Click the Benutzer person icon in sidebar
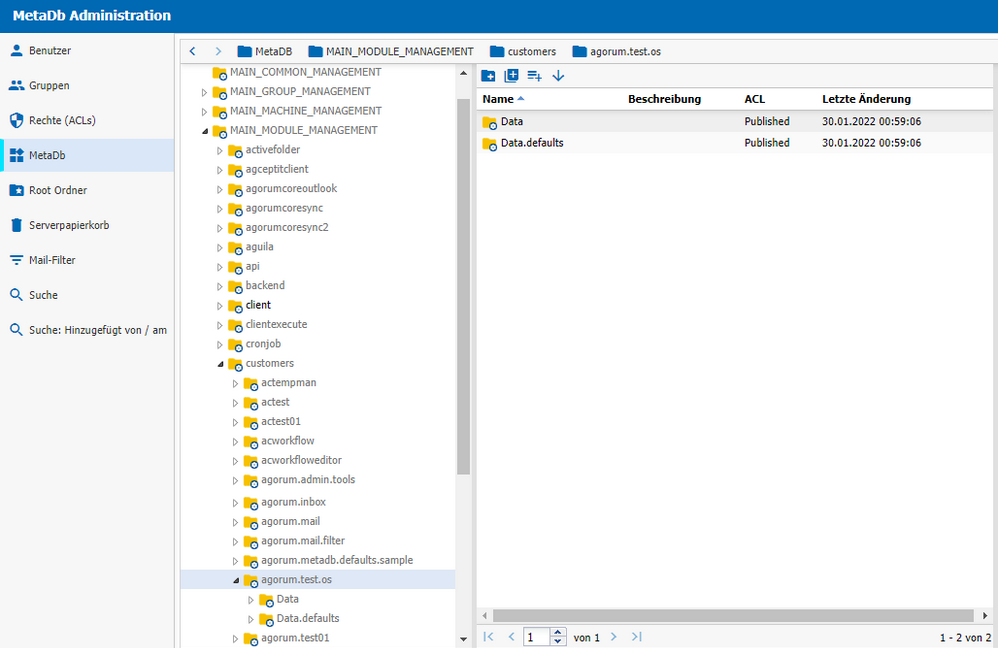 17,50
